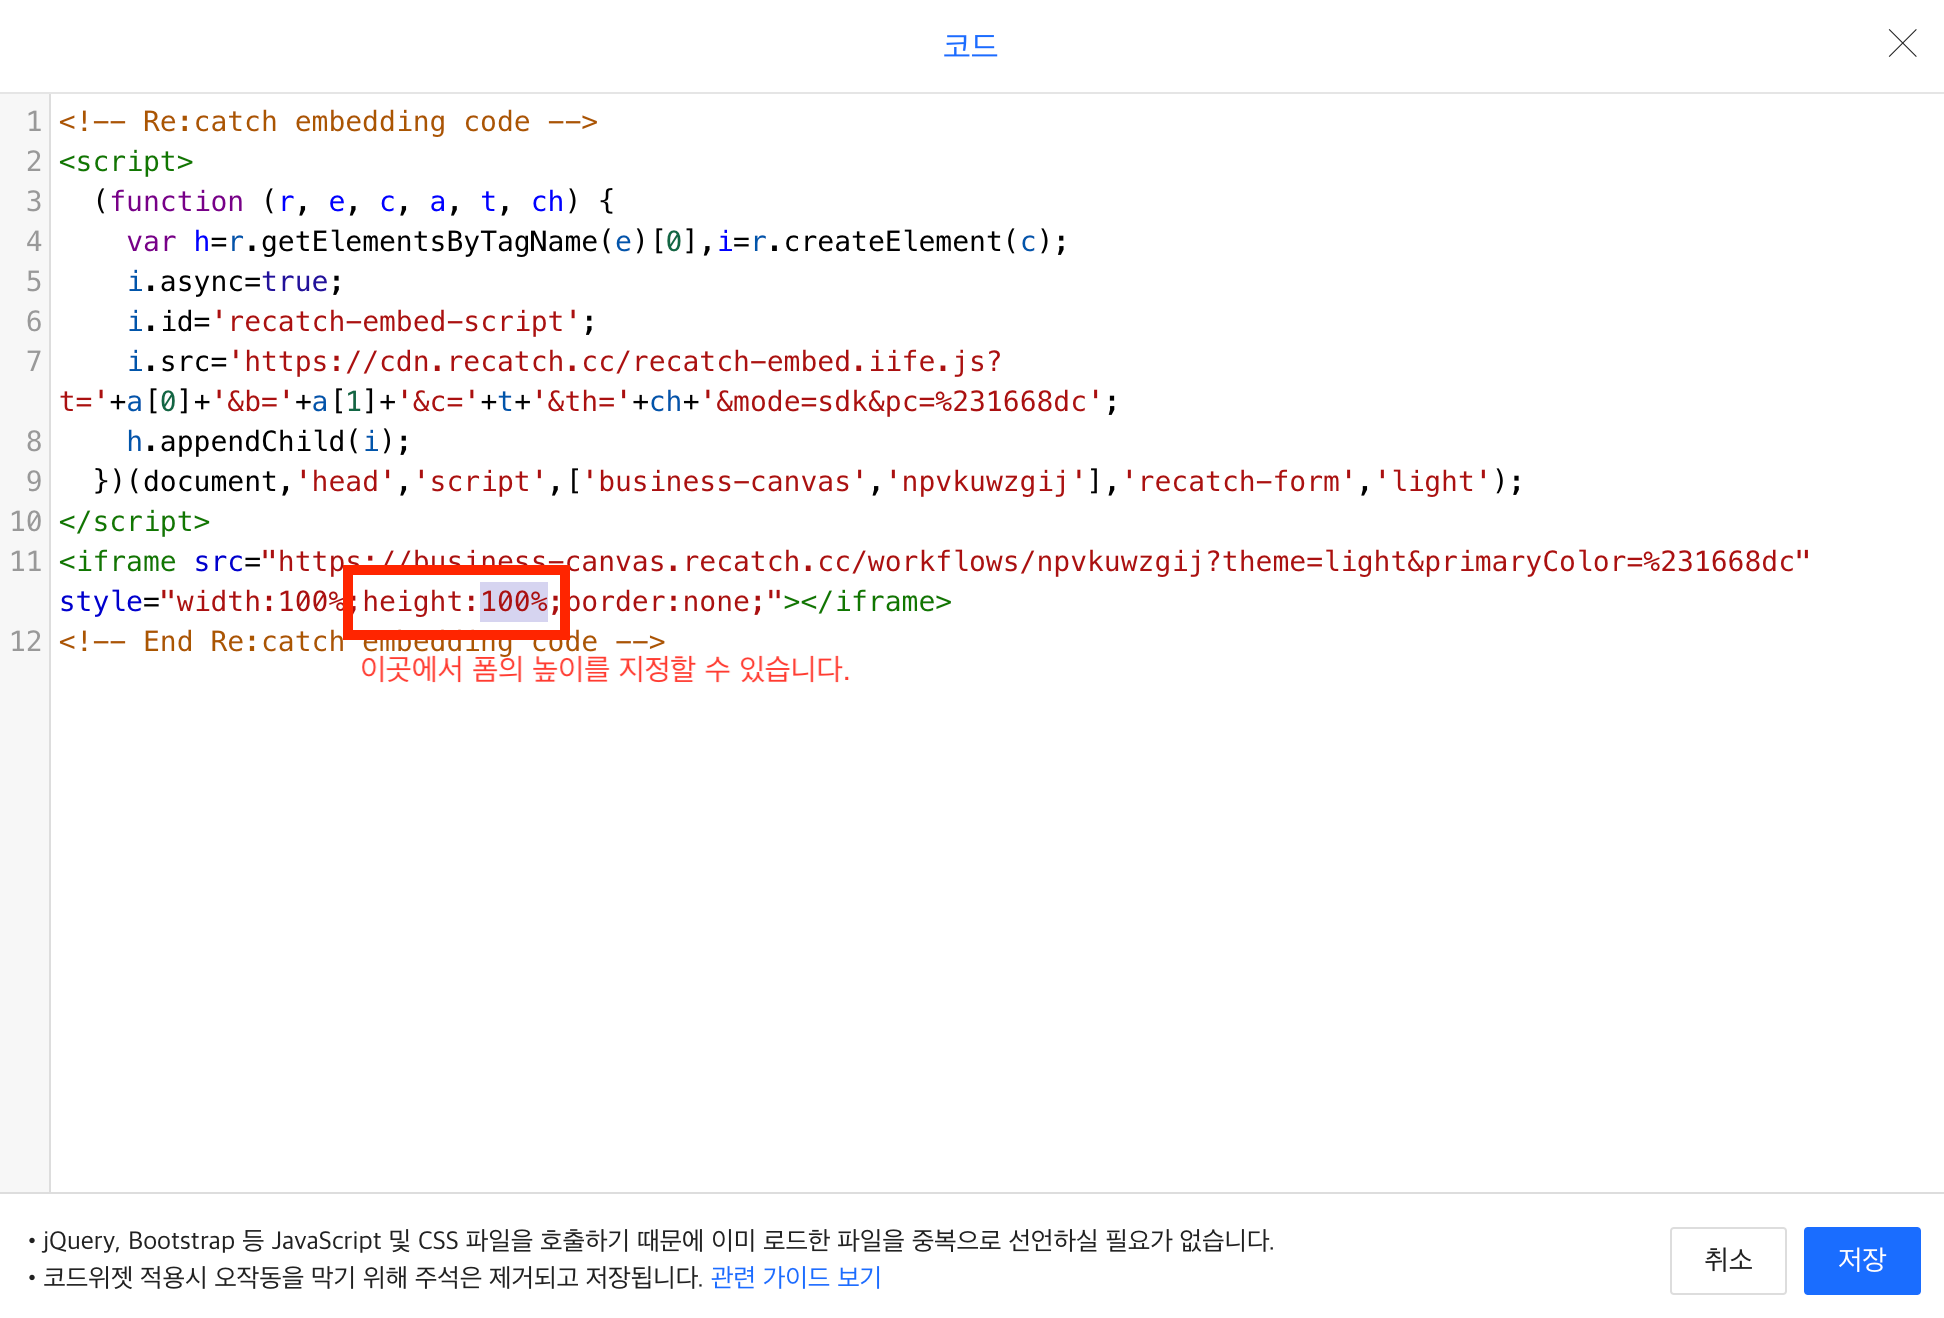Image resolution: width=1944 pixels, height=1318 pixels.
Task: Click the highlighted 100% height value
Action: pyautogui.click(x=513, y=602)
